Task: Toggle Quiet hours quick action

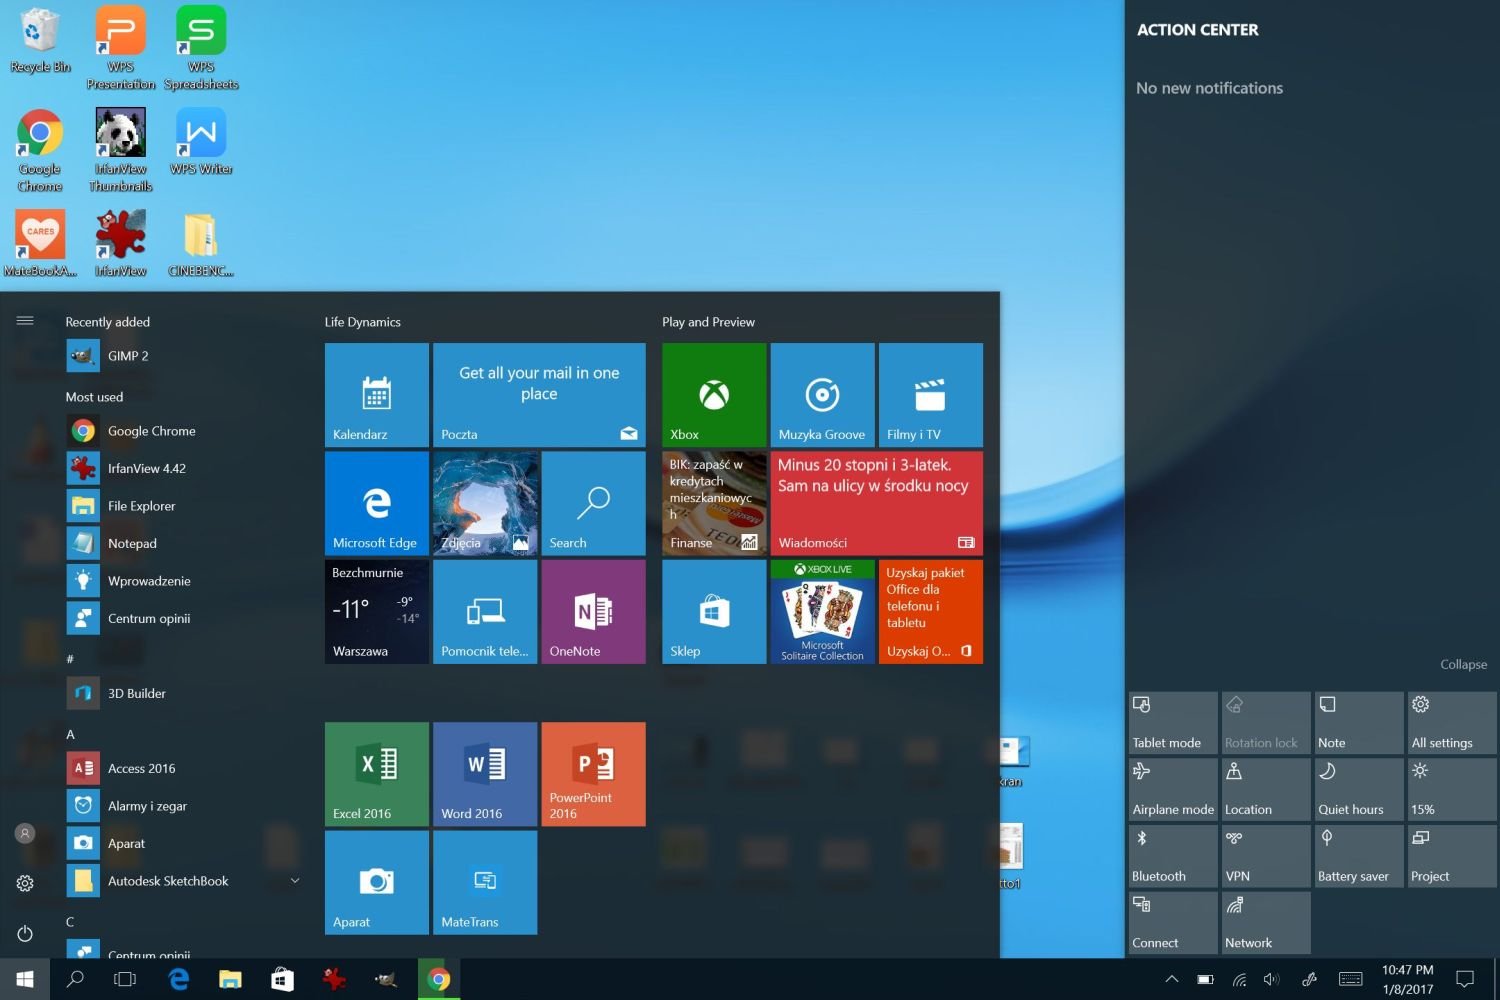Action: (1359, 790)
